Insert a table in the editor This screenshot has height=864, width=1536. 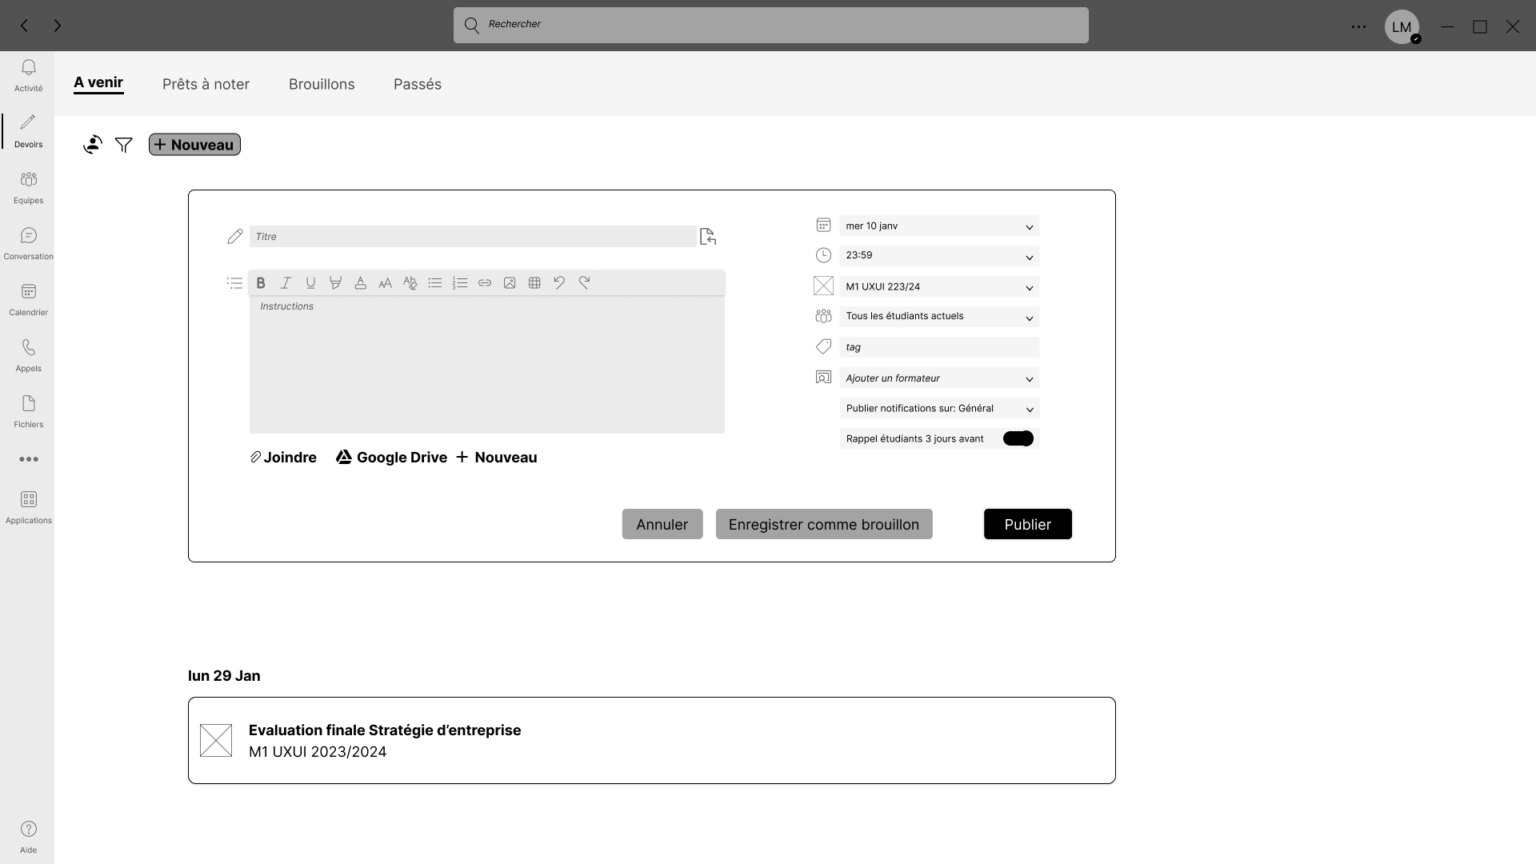[535, 283]
